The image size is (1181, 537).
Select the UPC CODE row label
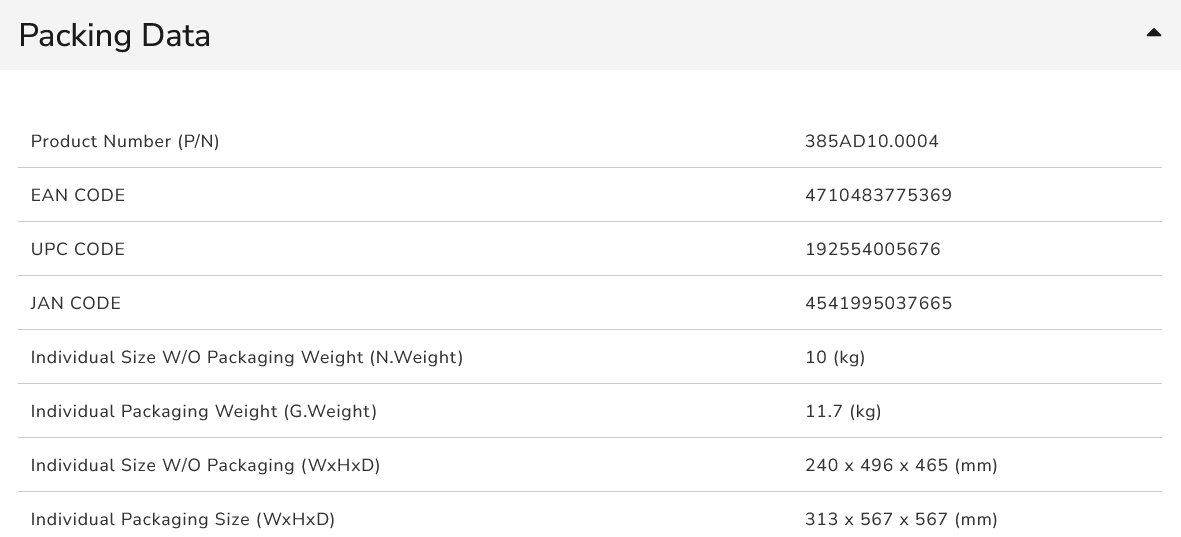pyautogui.click(x=78, y=250)
